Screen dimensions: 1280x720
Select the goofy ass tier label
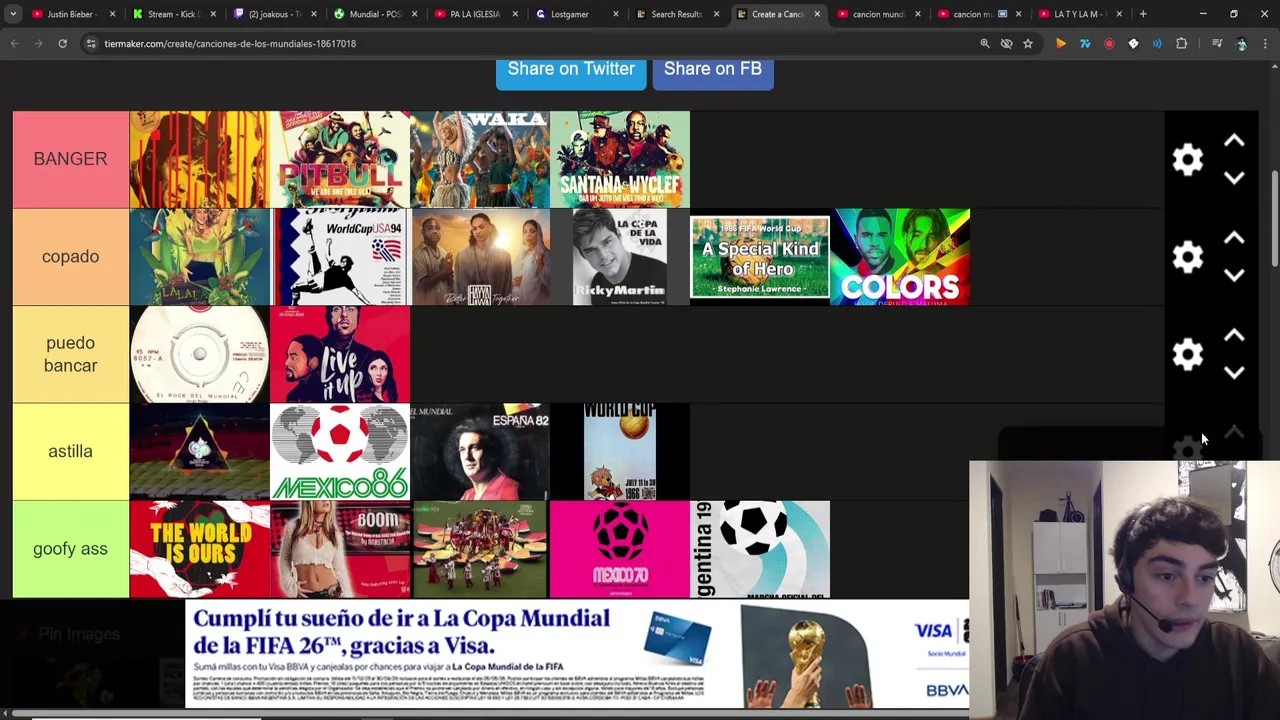(x=70, y=549)
